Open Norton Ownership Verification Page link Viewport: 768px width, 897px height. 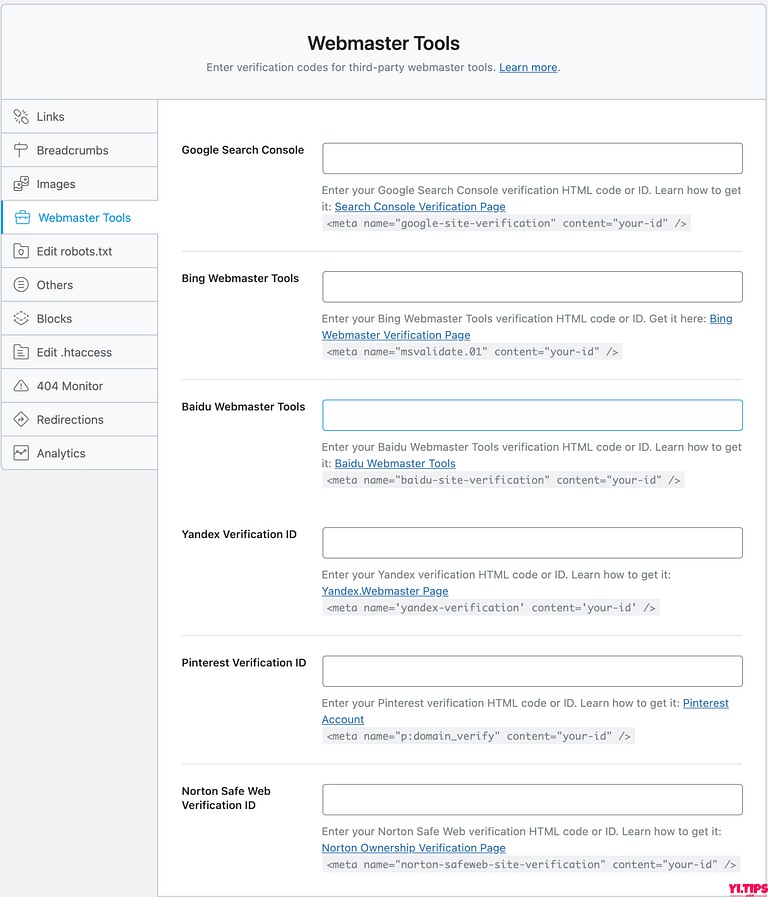[413, 848]
